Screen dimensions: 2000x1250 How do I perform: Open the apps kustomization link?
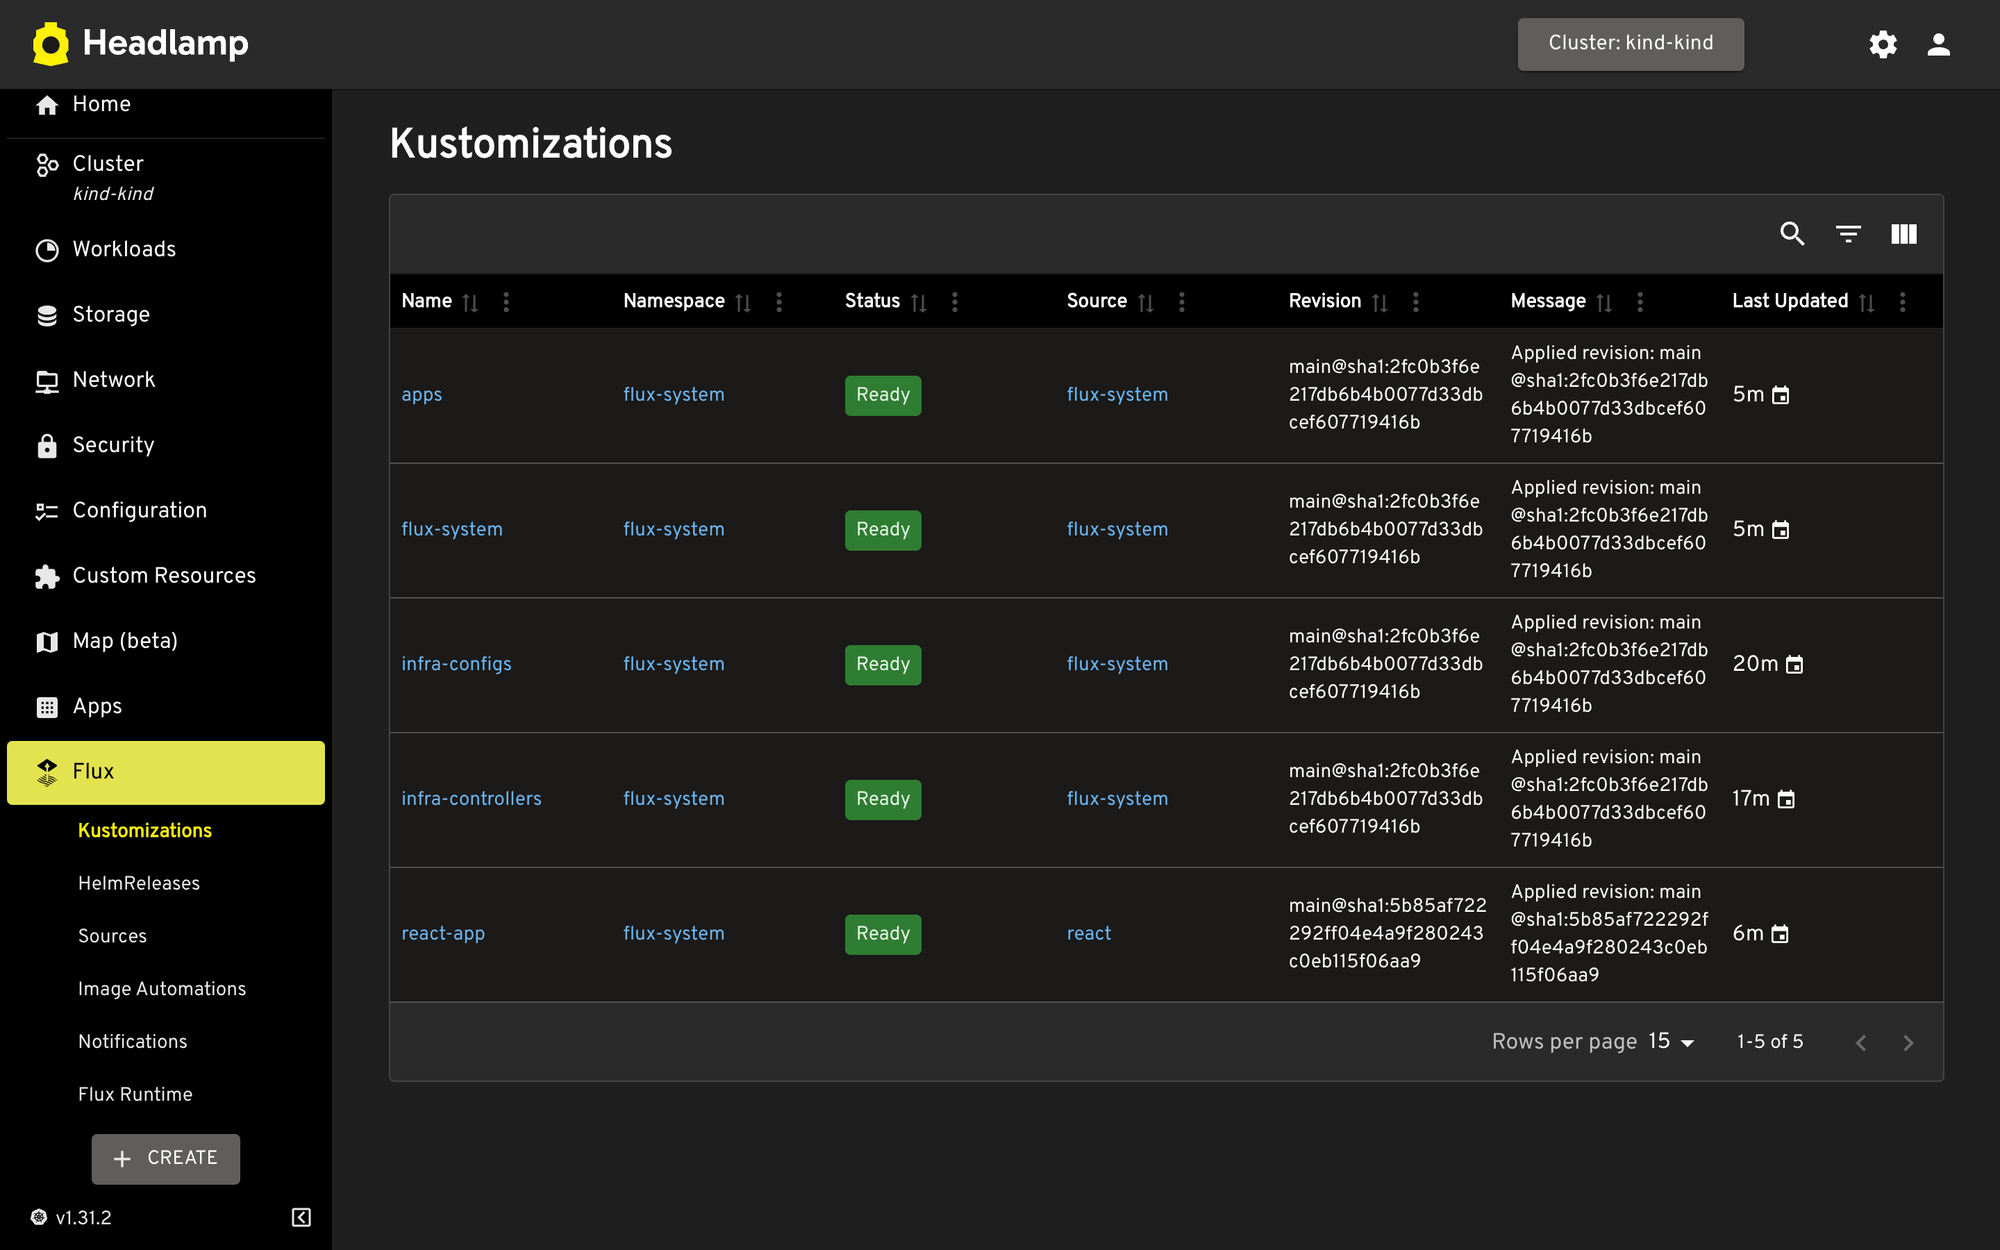pyautogui.click(x=421, y=395)
